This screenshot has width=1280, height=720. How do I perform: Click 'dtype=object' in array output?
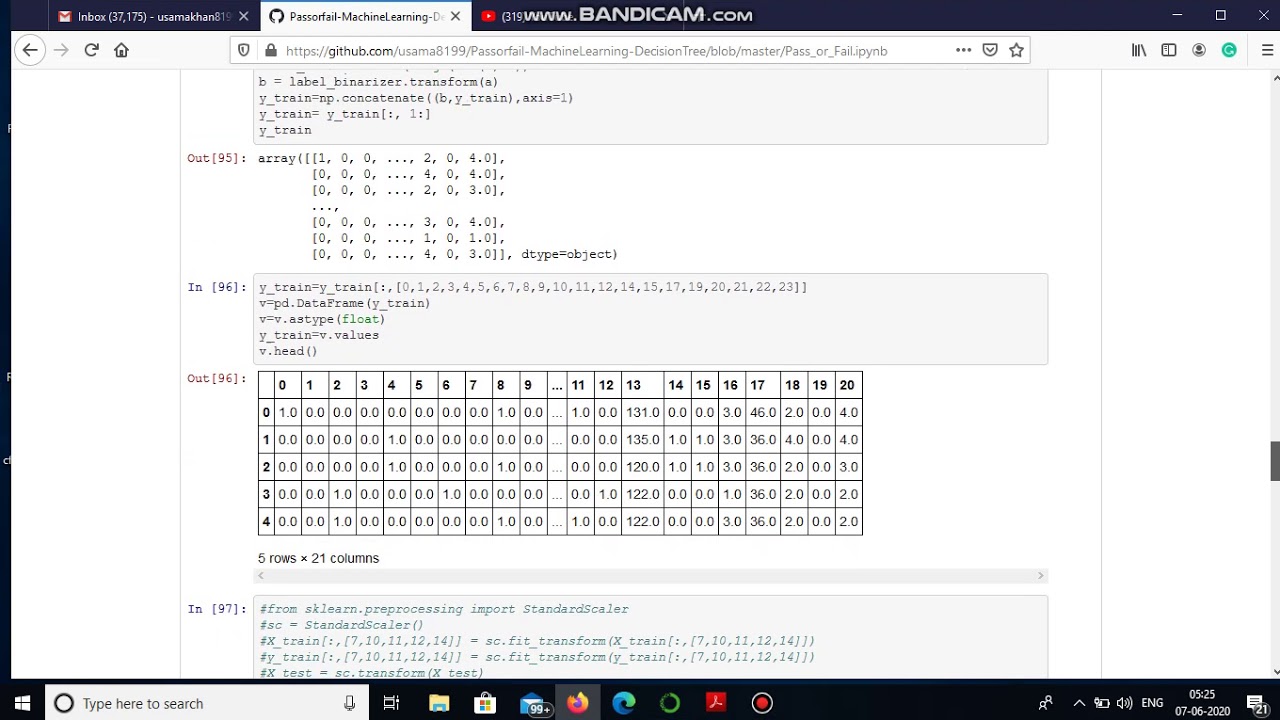566,254
